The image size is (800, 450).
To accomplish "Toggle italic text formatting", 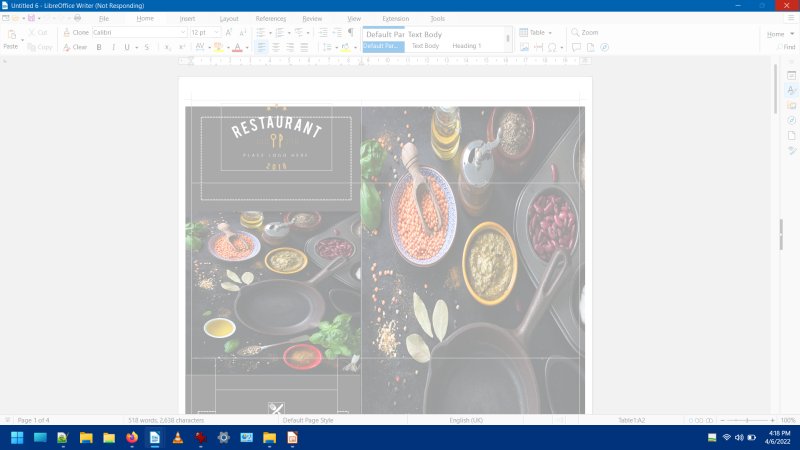I will pos(113,47).
